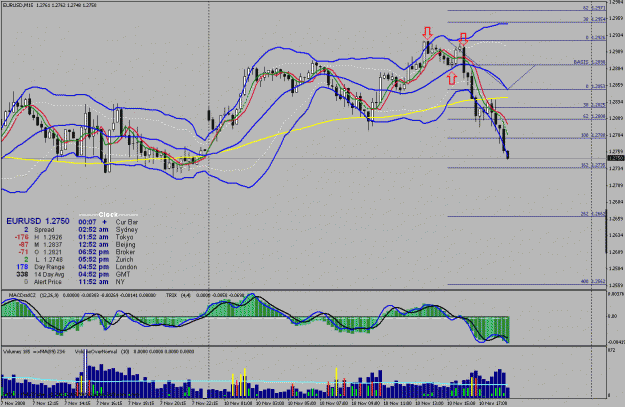The image size is (625, 407).
Task: Select the red -176 value beside H
Action: [21, 237]
